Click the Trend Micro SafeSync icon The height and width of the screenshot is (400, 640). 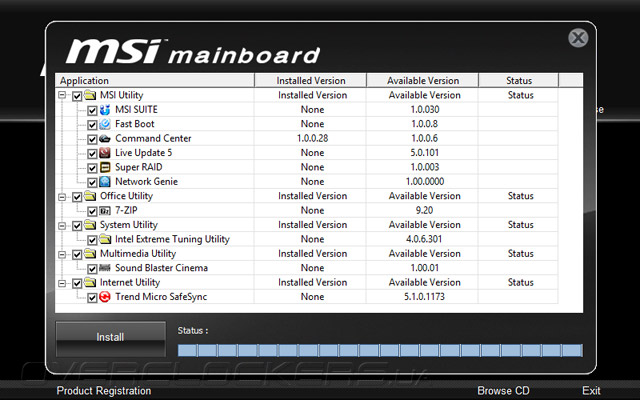(x=105, y=297)
